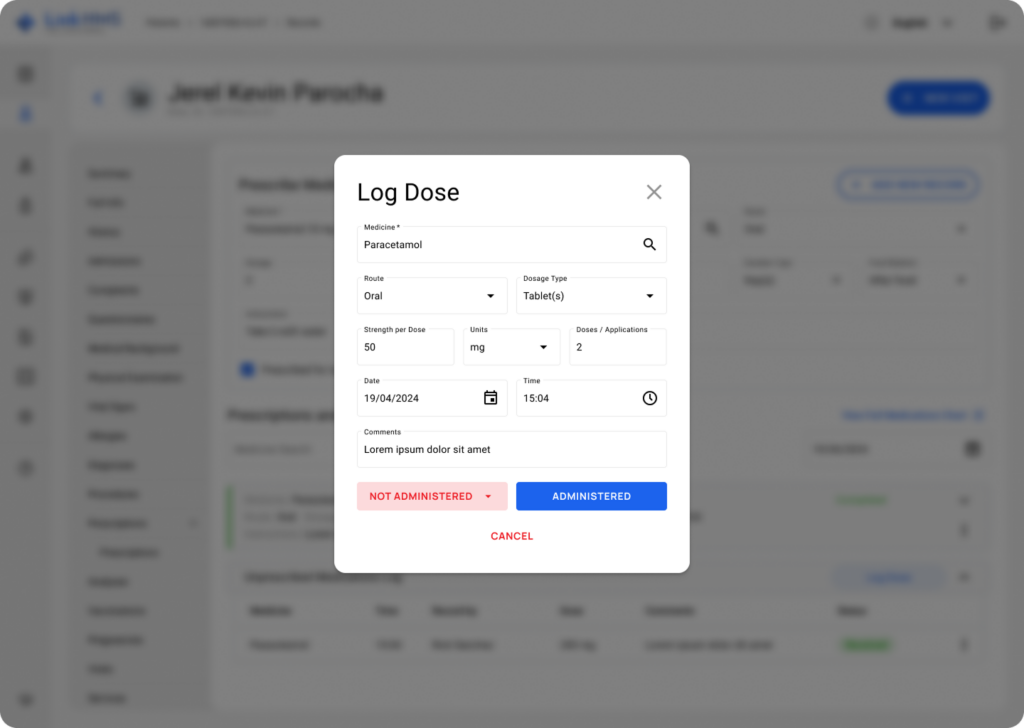Close the Log Dose dialog

click(x=654, y=192)
